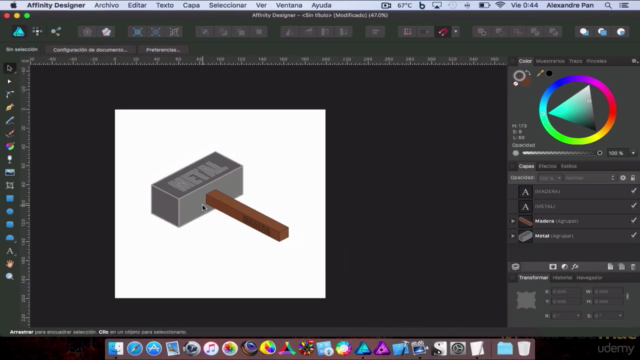Select the Corner tool
Image resolution: width=640 pixels, height=360 pixels.
(9, 94)
